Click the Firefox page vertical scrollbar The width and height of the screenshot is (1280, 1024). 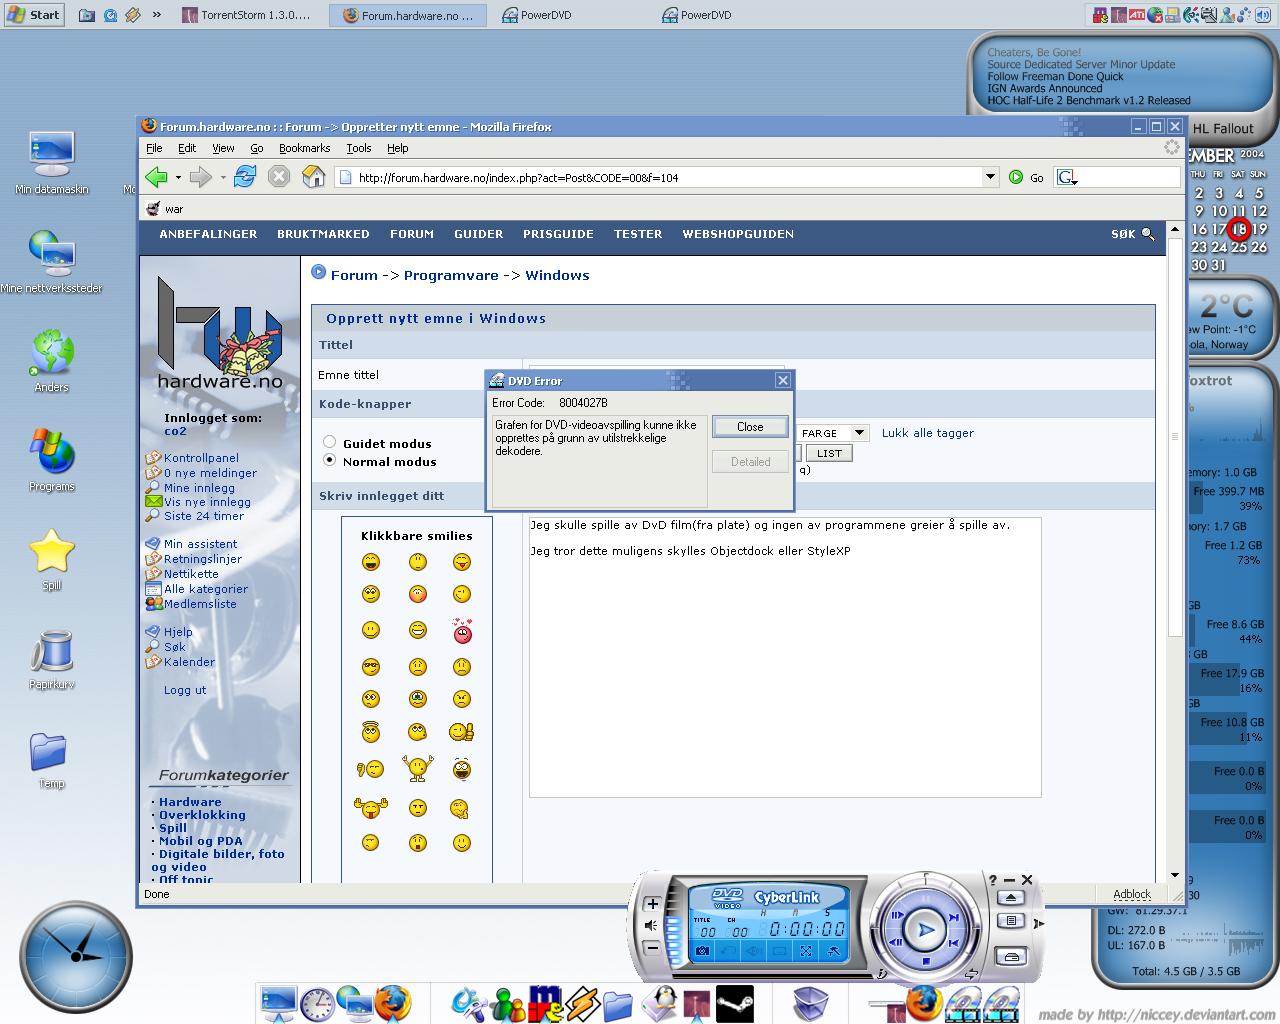tap(1175, 550)
